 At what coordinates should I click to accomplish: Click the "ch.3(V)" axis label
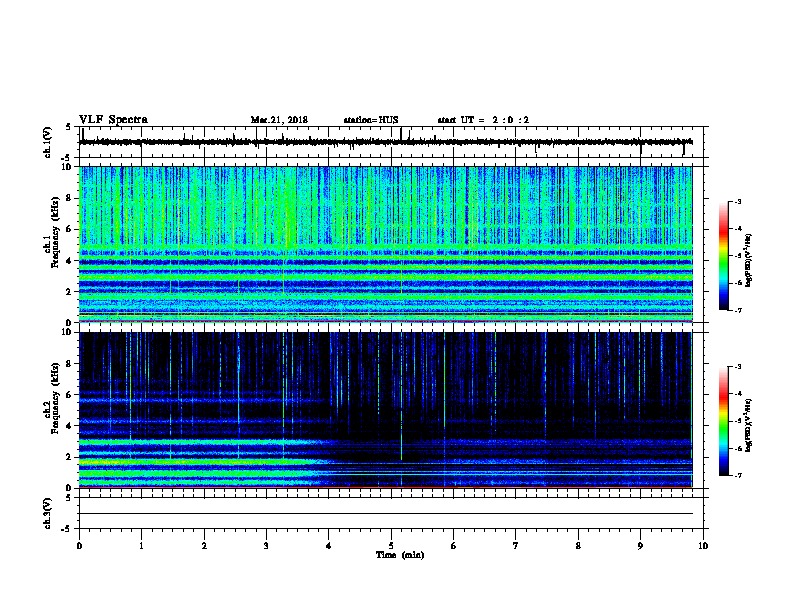[47, 513]
